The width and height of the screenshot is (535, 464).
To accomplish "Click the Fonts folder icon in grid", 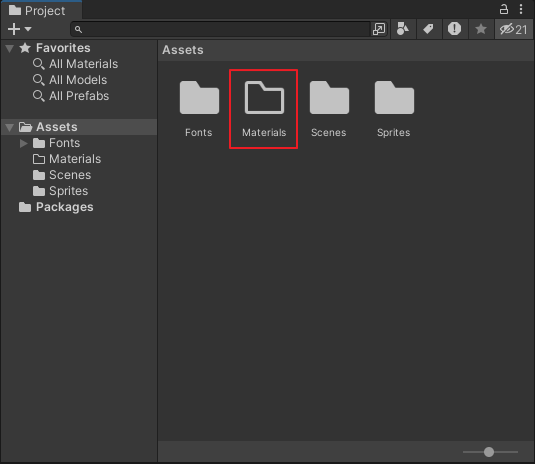I will tap(199, 98).
